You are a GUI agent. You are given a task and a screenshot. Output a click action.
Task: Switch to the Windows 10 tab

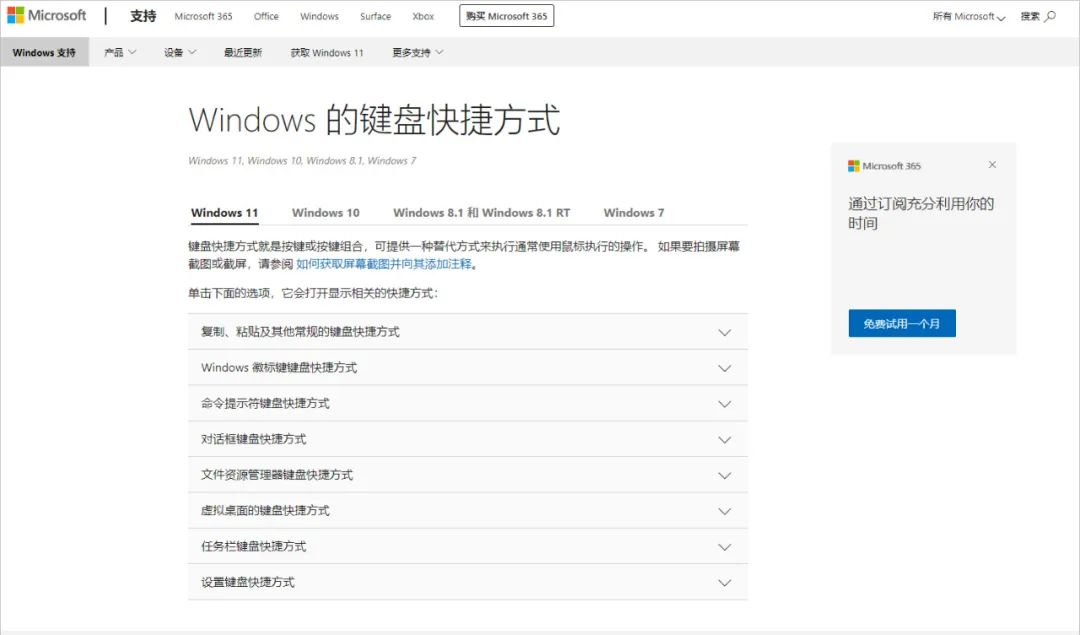point(326,213)
